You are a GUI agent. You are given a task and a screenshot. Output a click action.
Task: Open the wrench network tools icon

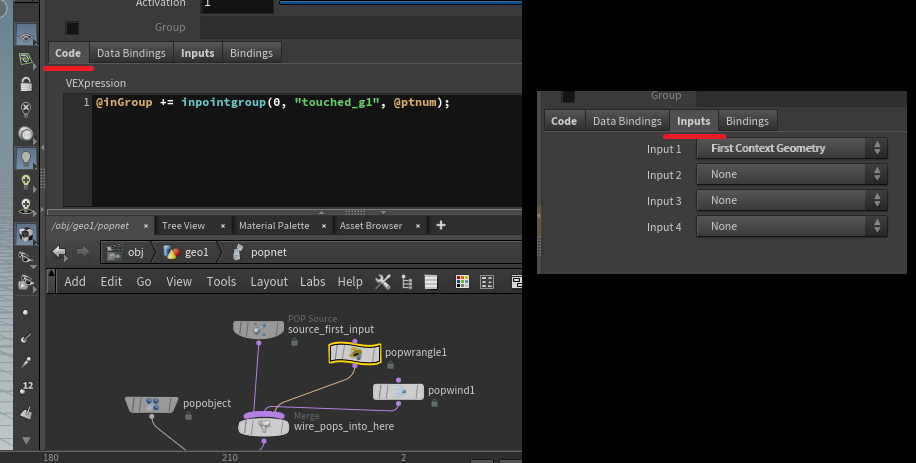(383, 282)
